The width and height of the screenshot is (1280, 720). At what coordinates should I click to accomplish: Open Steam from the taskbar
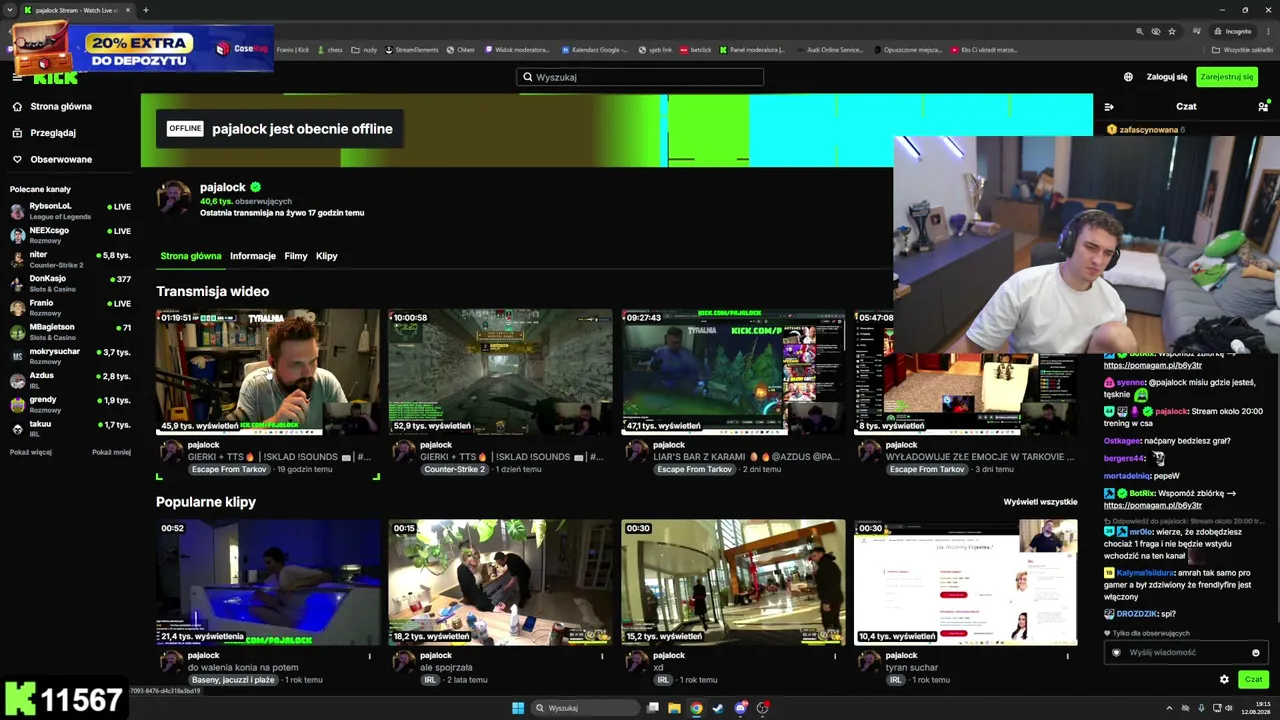pyautogui.click(x=718, y=708)
